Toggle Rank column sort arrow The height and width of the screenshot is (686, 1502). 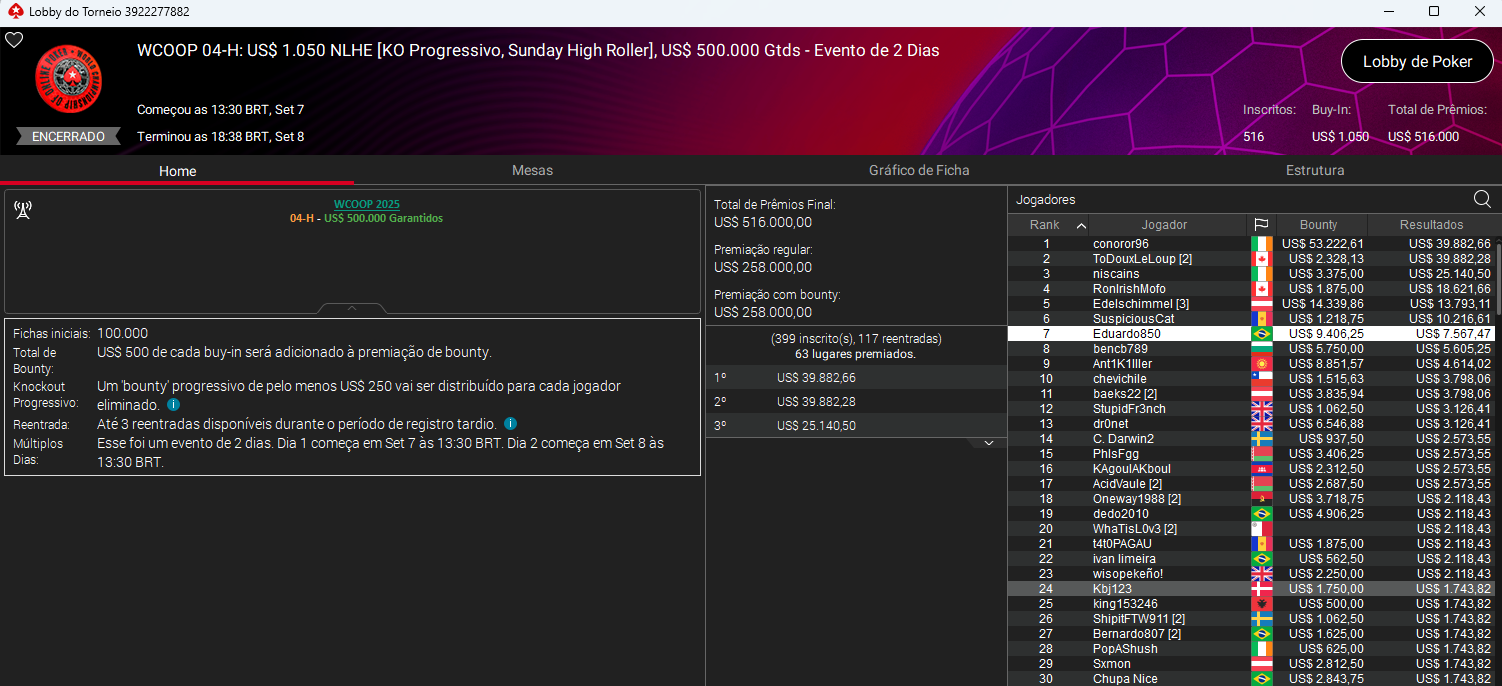(1080, 226)
